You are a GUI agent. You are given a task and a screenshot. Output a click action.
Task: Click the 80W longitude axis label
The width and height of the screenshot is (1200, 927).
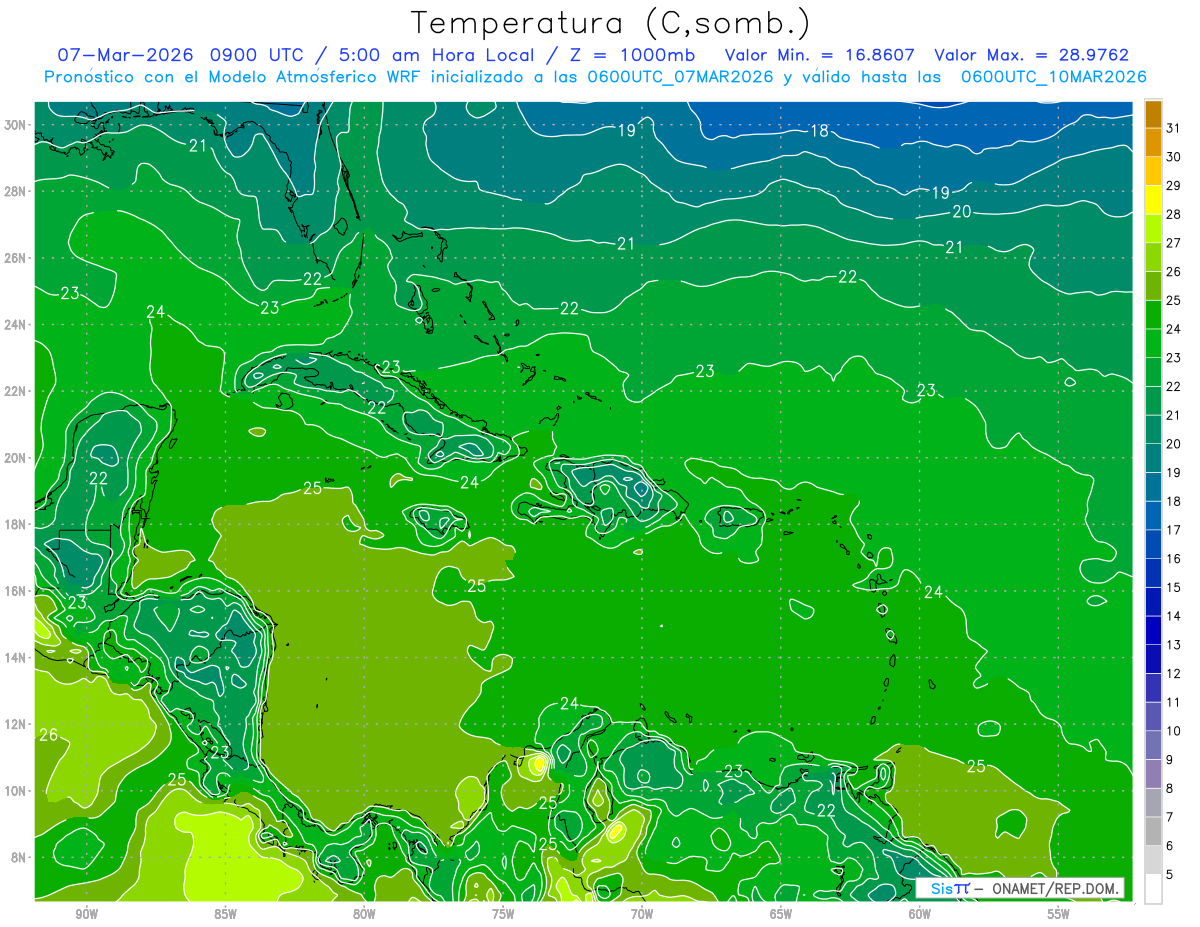[x=364, y=914]
